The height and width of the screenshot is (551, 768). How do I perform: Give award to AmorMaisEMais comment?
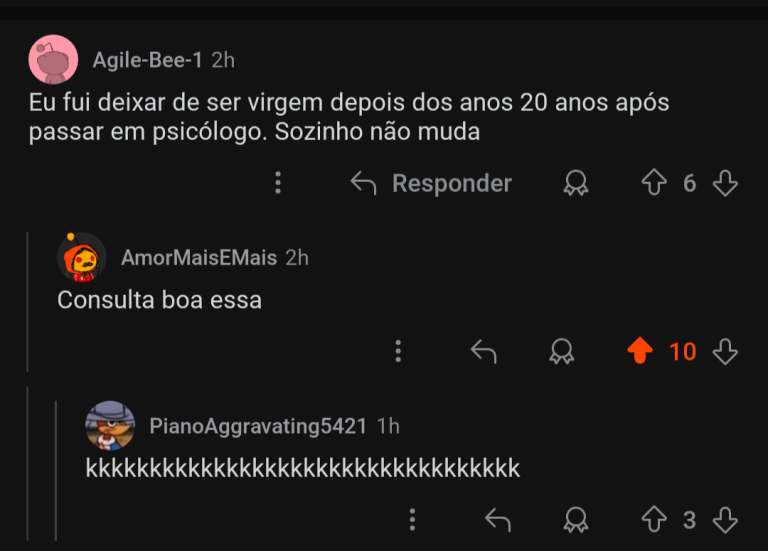tap(562, 351)
